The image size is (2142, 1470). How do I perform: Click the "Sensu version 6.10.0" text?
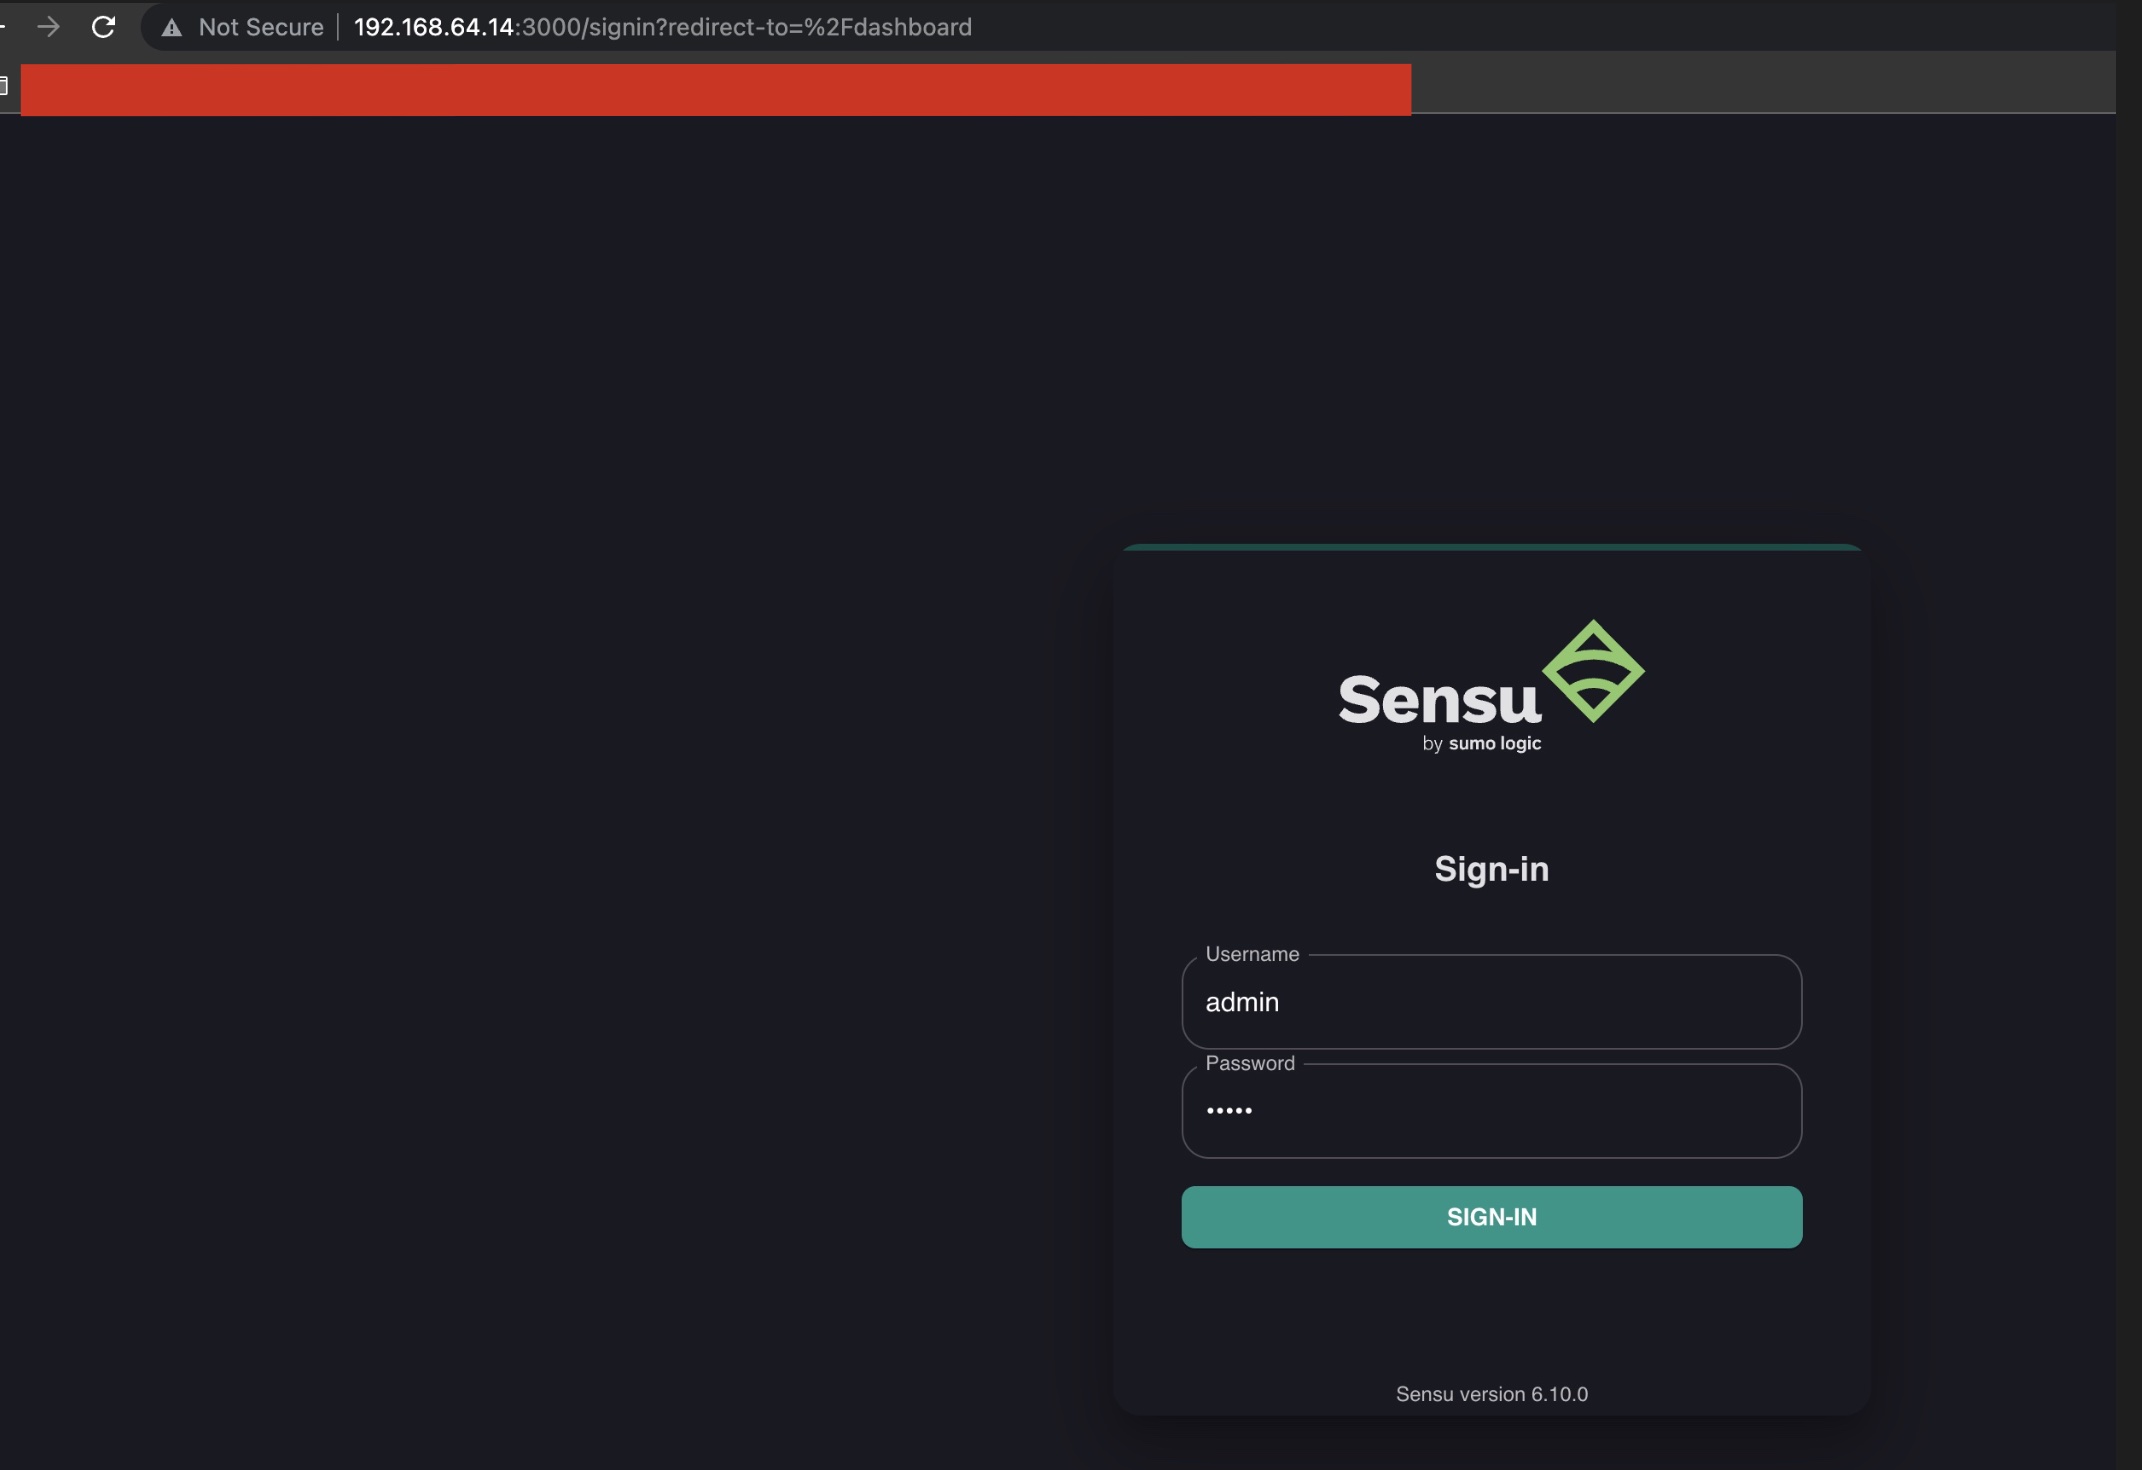pos(1491,1394)
